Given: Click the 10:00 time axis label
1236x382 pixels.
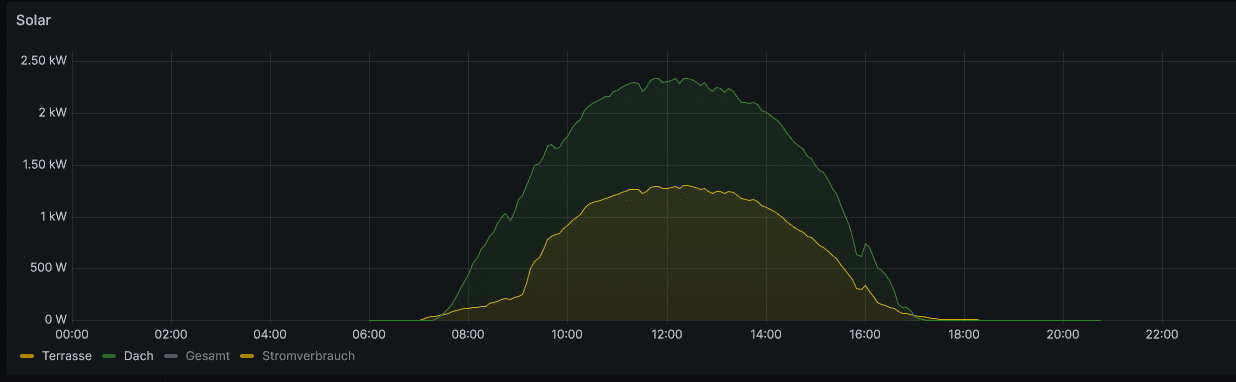Looking at the screenshot, I should point(568,335).
